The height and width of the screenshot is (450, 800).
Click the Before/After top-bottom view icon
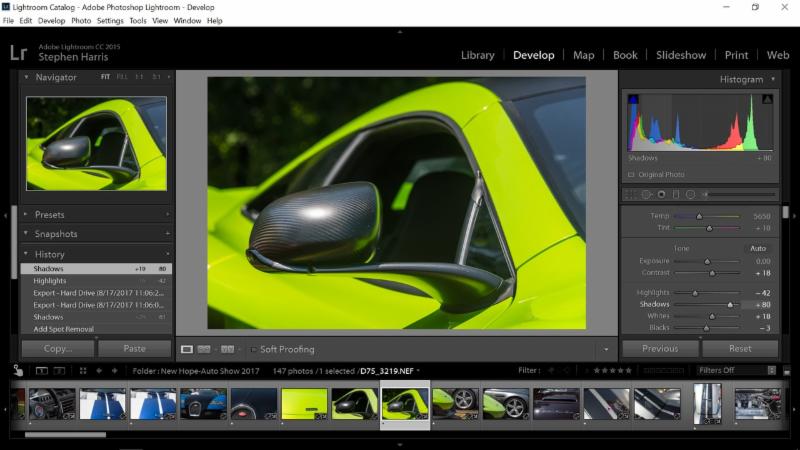pyautogui.click(x=228, y=349)
